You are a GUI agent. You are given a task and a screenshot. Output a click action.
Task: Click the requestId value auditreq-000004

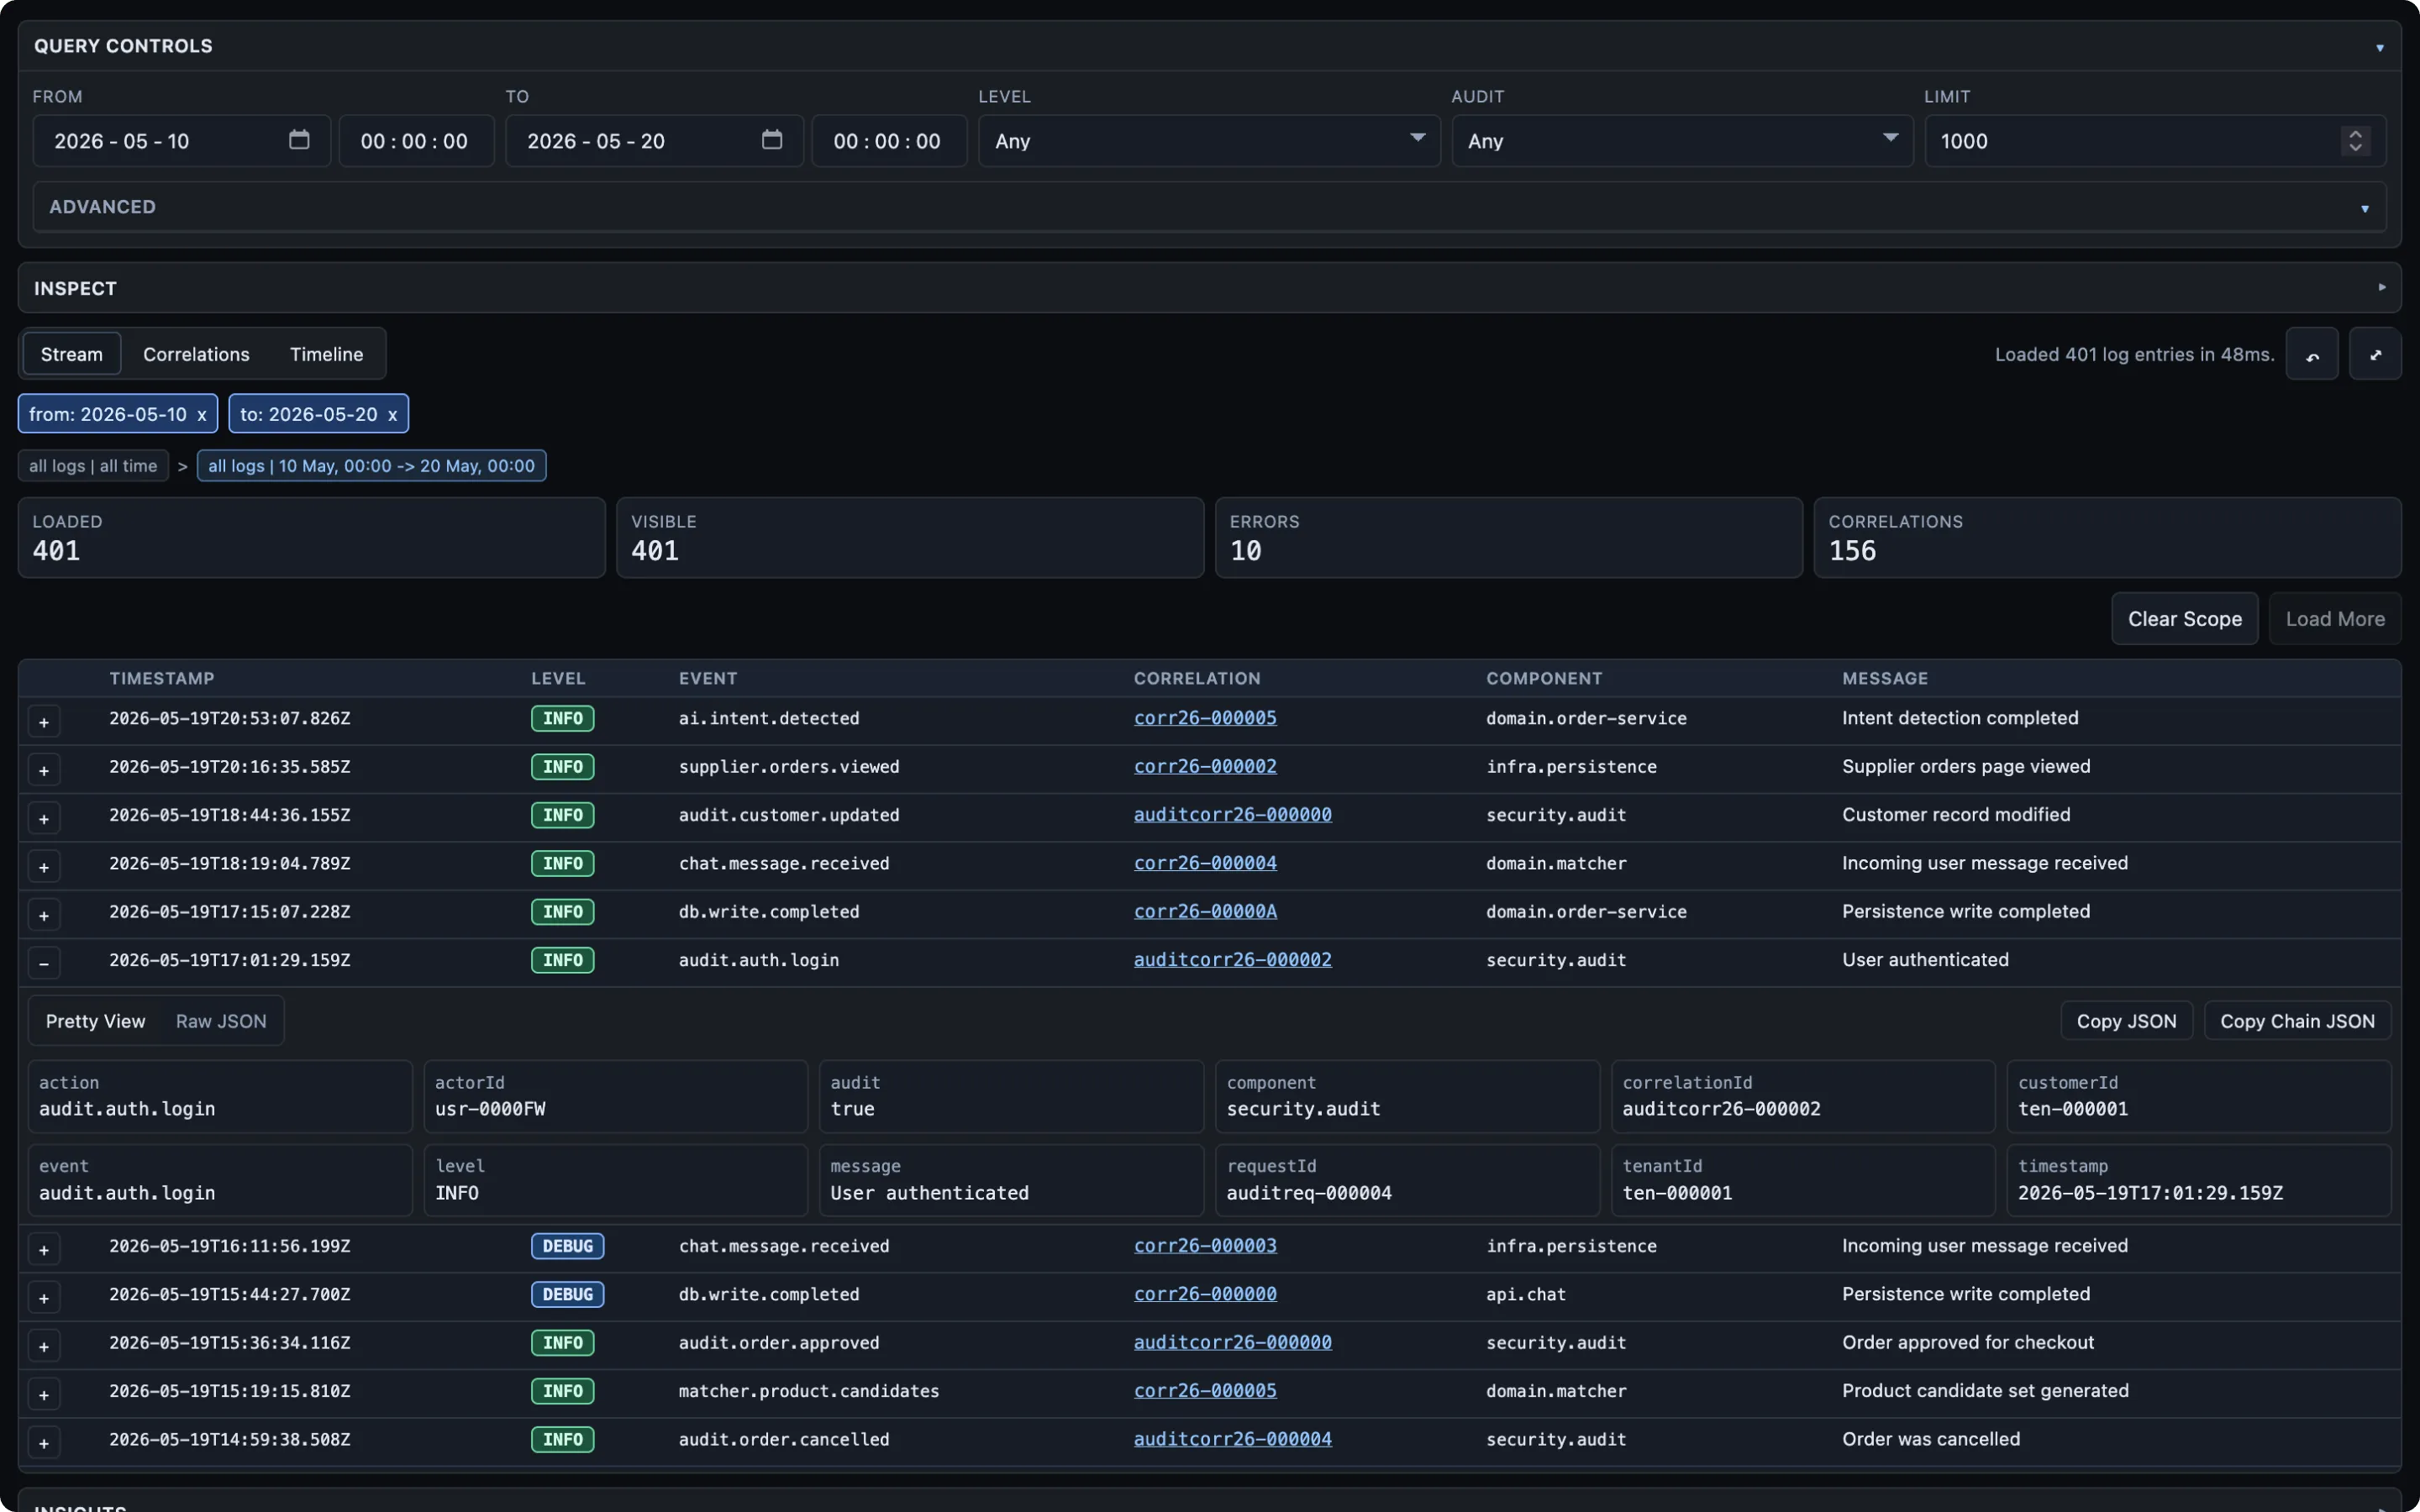click(1309, 1193)
